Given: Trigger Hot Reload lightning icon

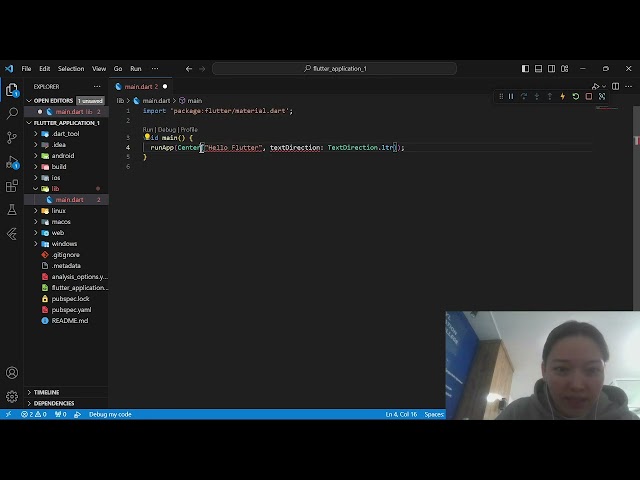Looking at the screenshot, I should click(562, 97).
